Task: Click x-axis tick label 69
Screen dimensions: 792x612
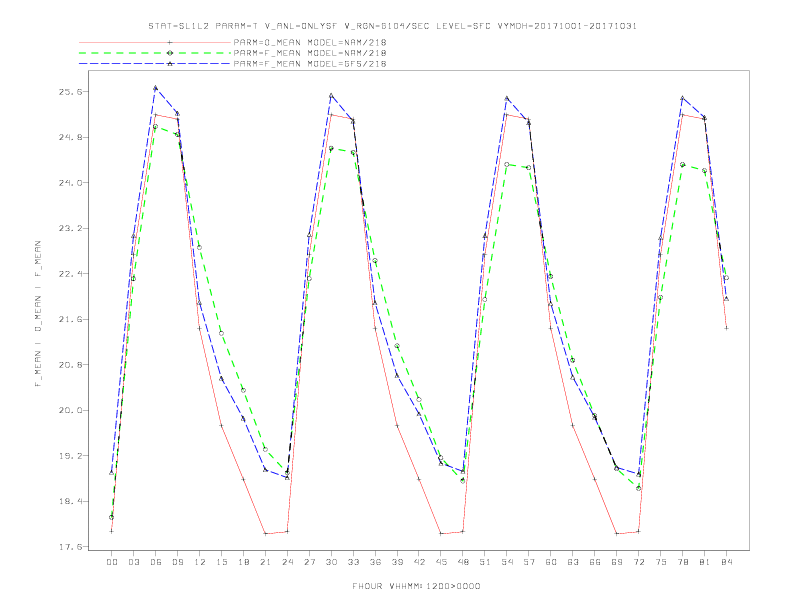Action: [617, 562]
